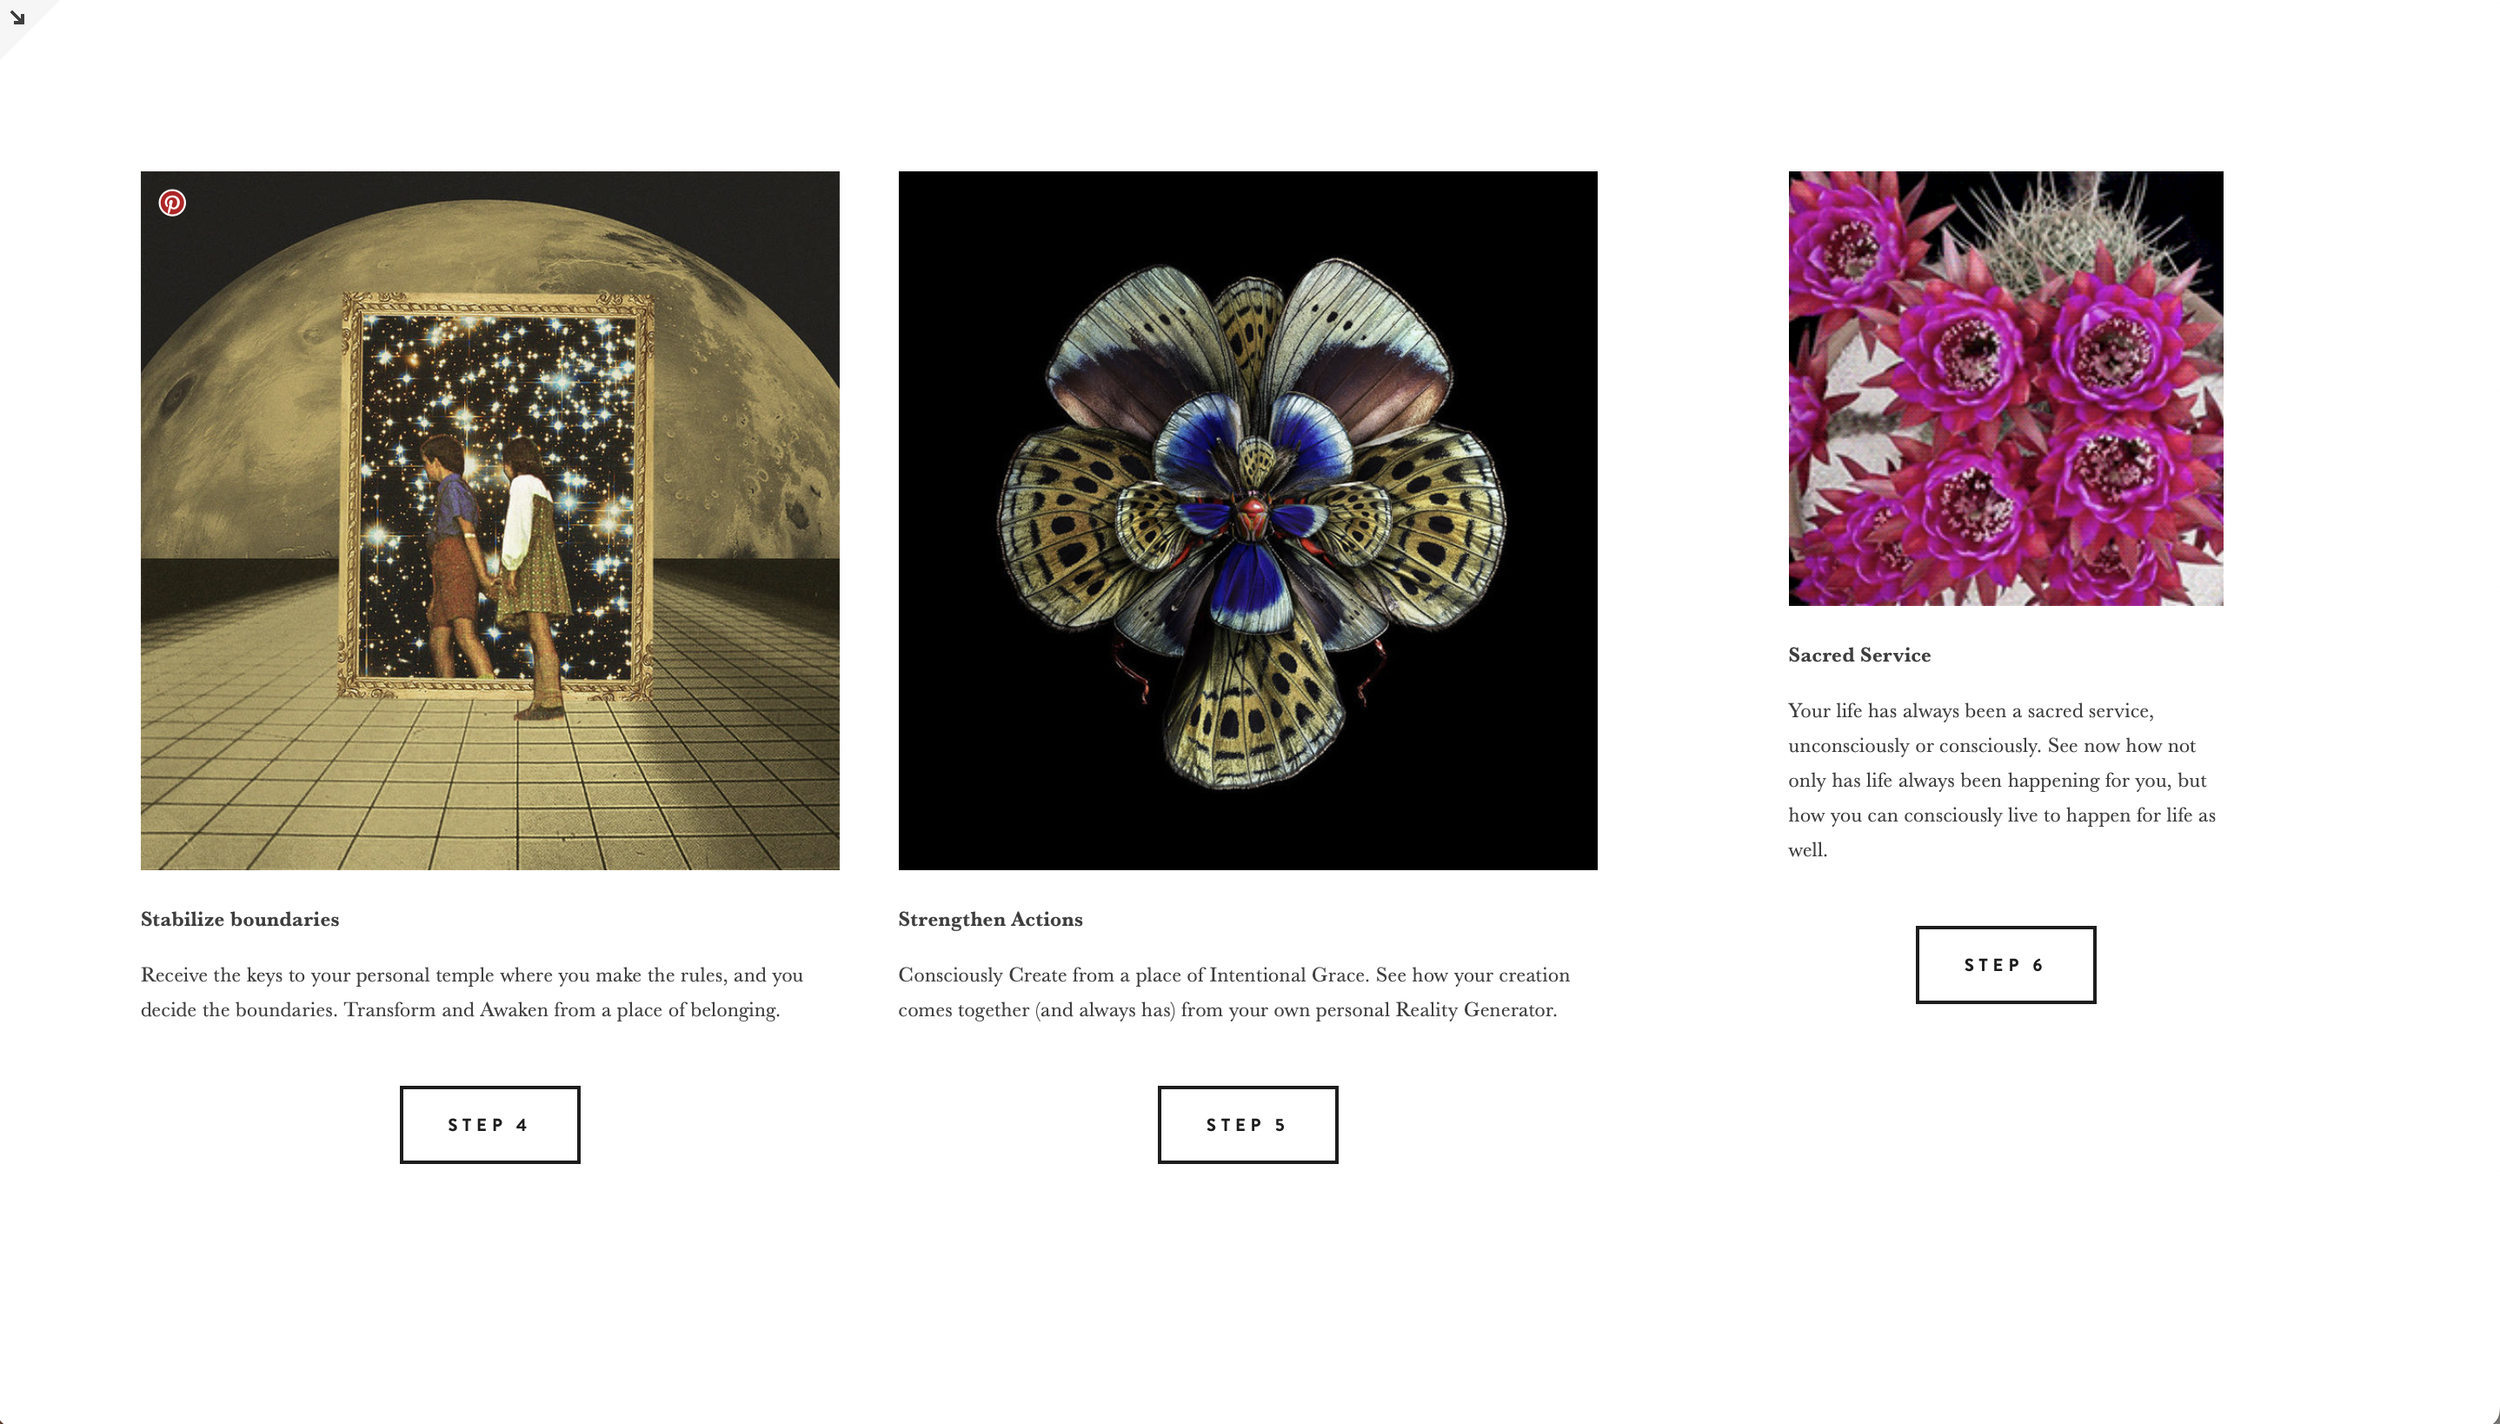This screenshot has height=1424, width=2500.
Task: Click the Sacred Service heading
Action: click(1859, 655)
